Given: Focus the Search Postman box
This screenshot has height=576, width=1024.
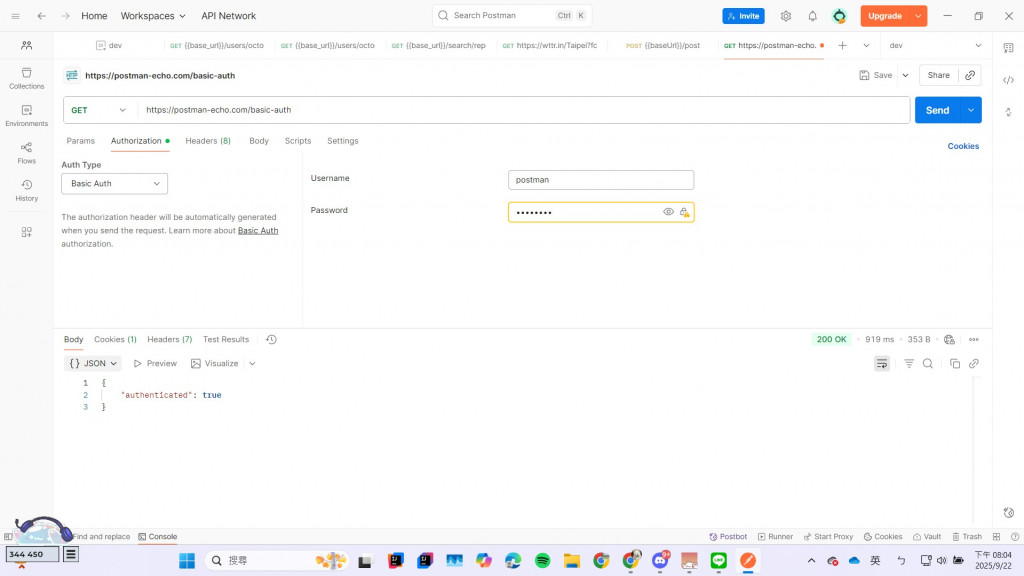Looking at the screenshot, I should (512, 15).
